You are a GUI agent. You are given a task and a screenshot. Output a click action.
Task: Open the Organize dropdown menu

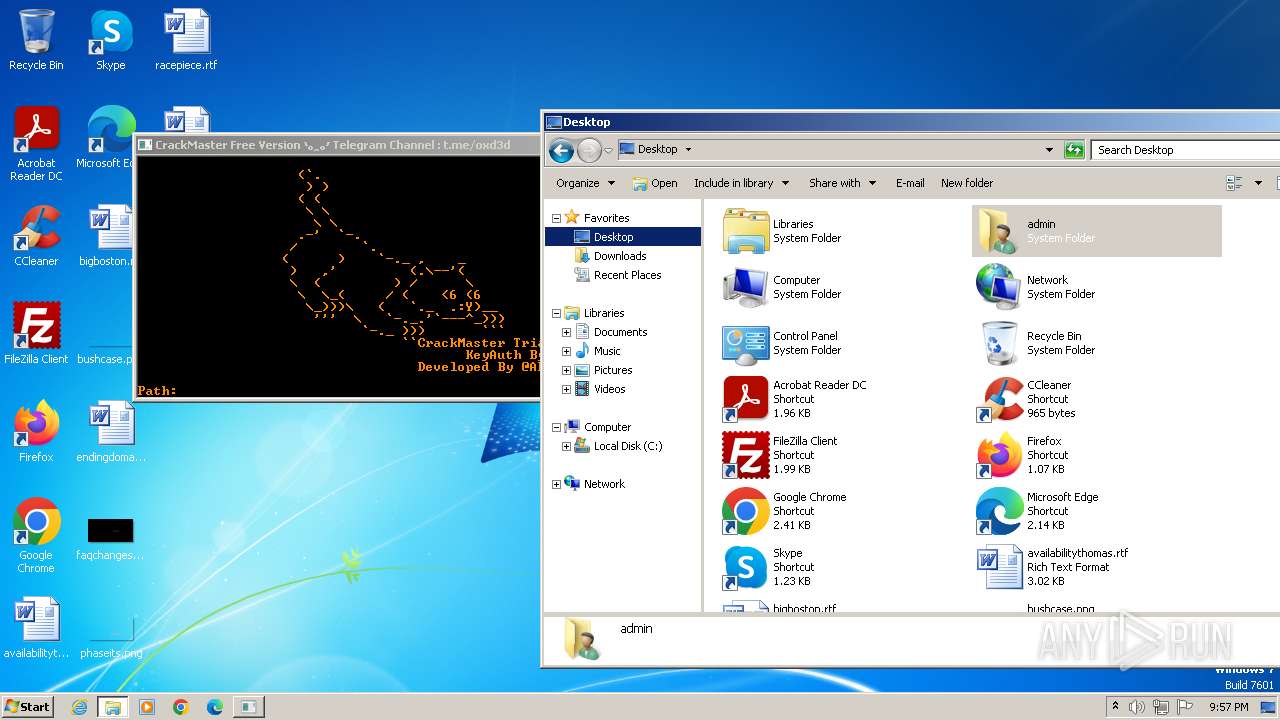585,183
